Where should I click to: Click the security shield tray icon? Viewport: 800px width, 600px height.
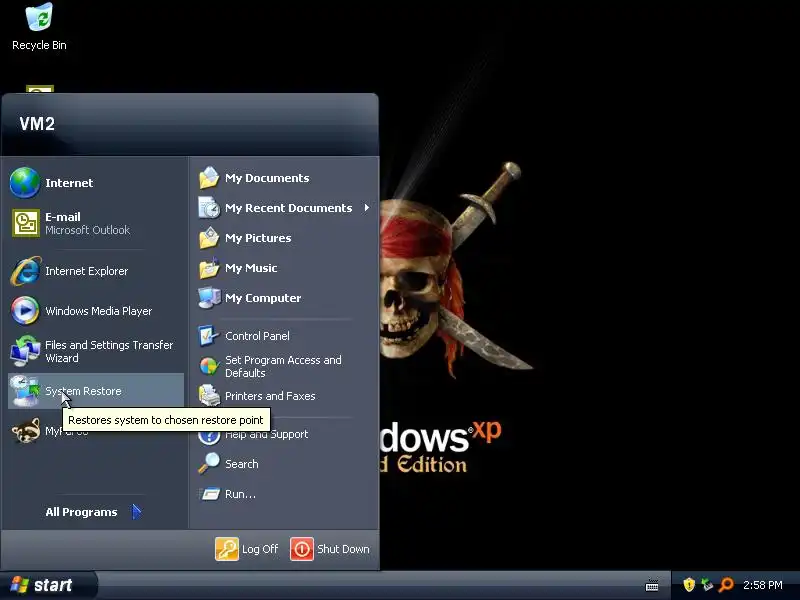click(x=689, y=585)
